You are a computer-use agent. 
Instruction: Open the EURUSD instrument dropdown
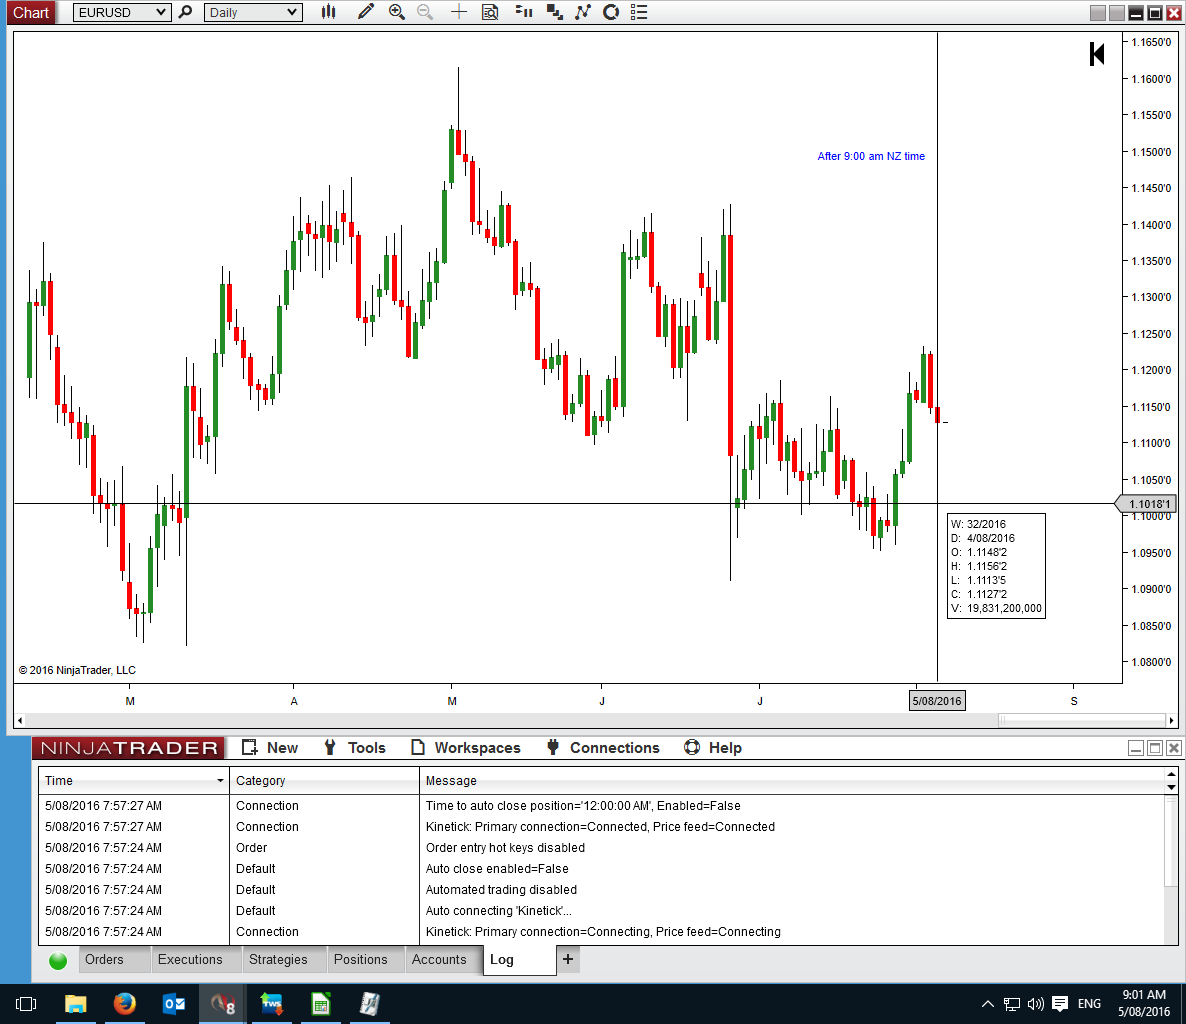[x=121, y=12]
